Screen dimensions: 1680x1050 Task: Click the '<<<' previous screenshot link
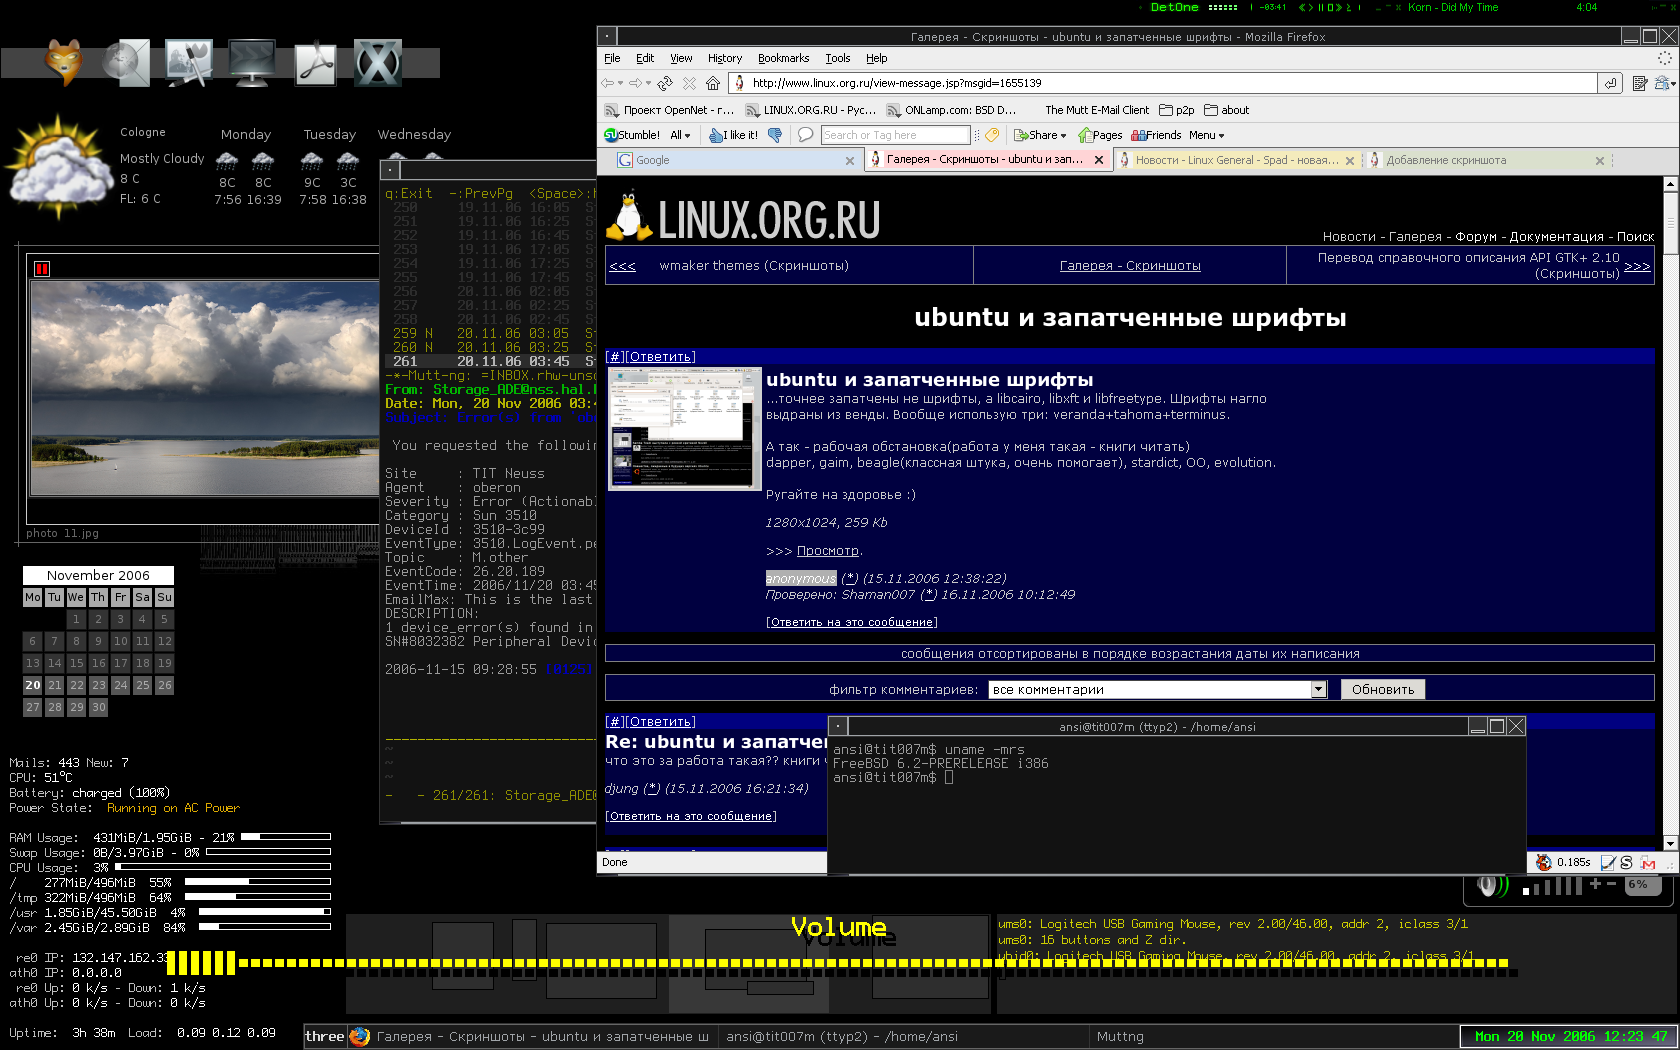point(622,265)
